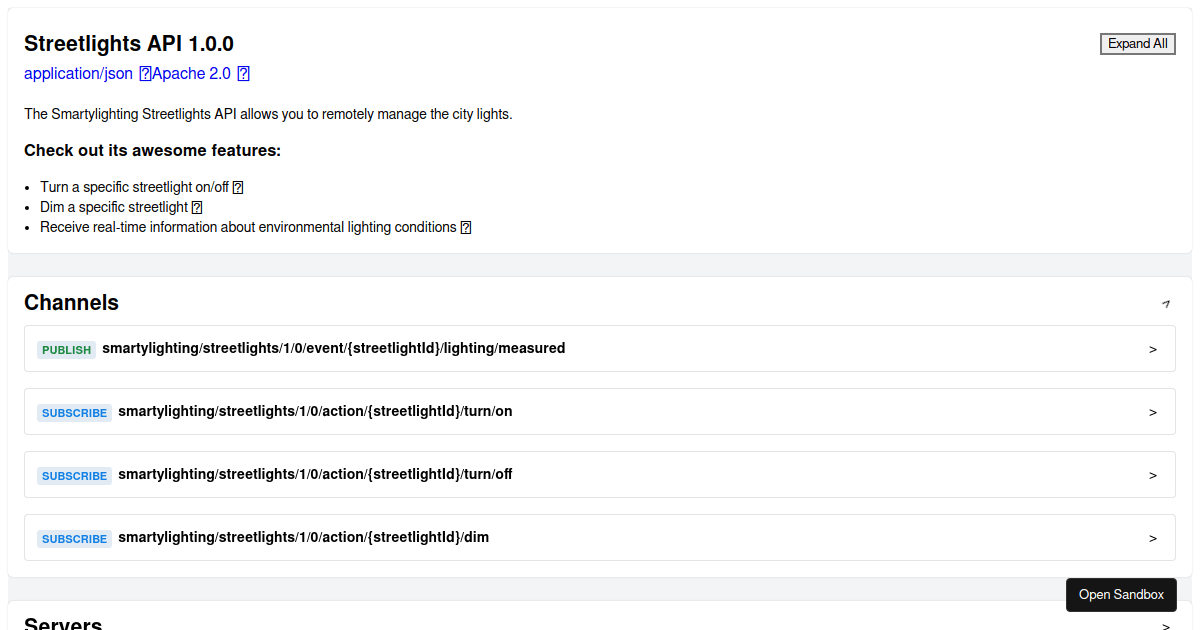The height and width of the screenshot is (630, 1200).
Task: Click the Streetlights API 1.0.0 heading
Action: coord(128,43)
